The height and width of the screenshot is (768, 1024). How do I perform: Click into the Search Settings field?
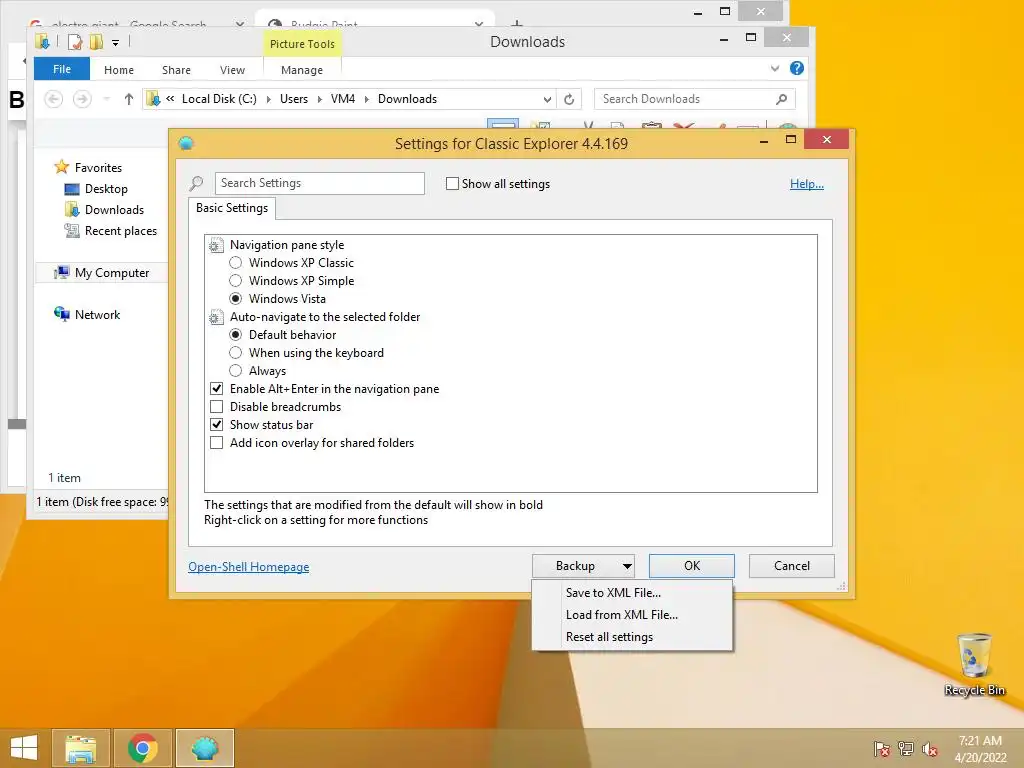tap(319, 183)
